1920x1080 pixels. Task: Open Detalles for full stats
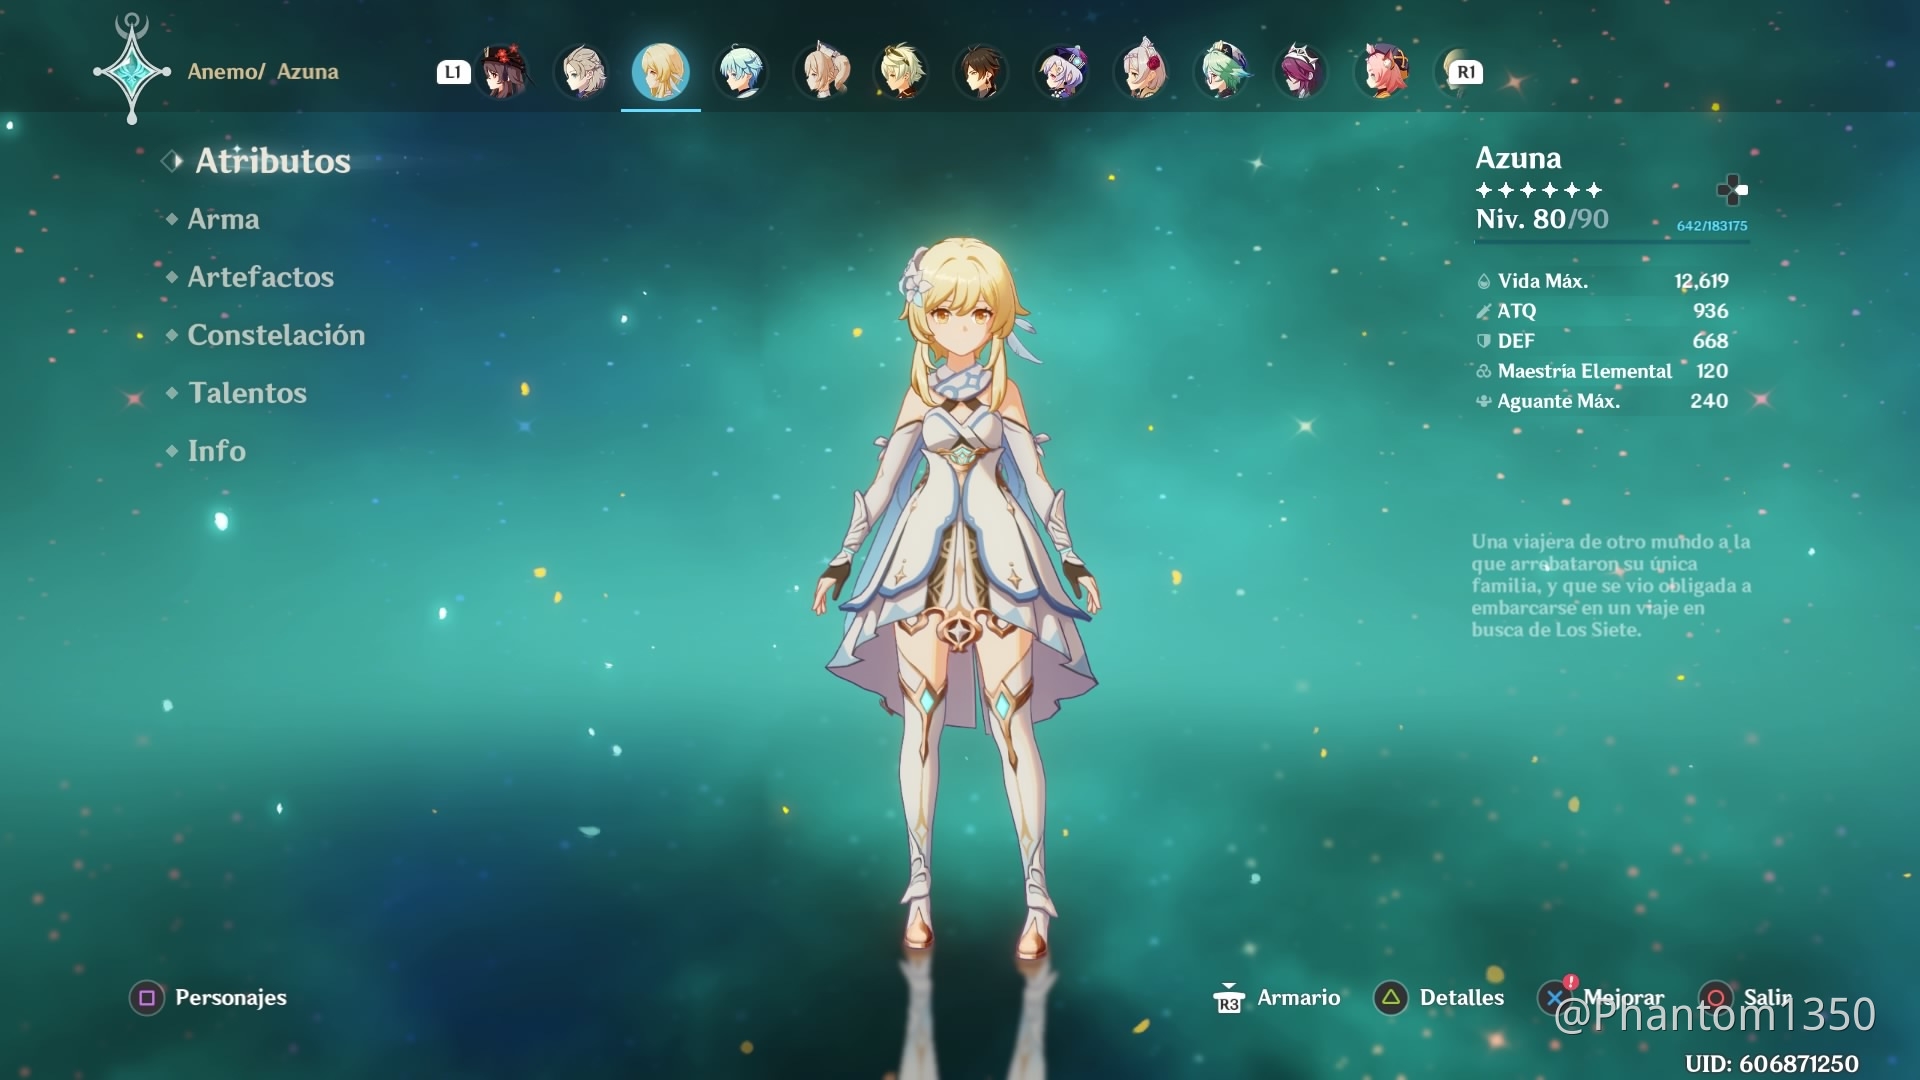click(x=1462, y=998)
